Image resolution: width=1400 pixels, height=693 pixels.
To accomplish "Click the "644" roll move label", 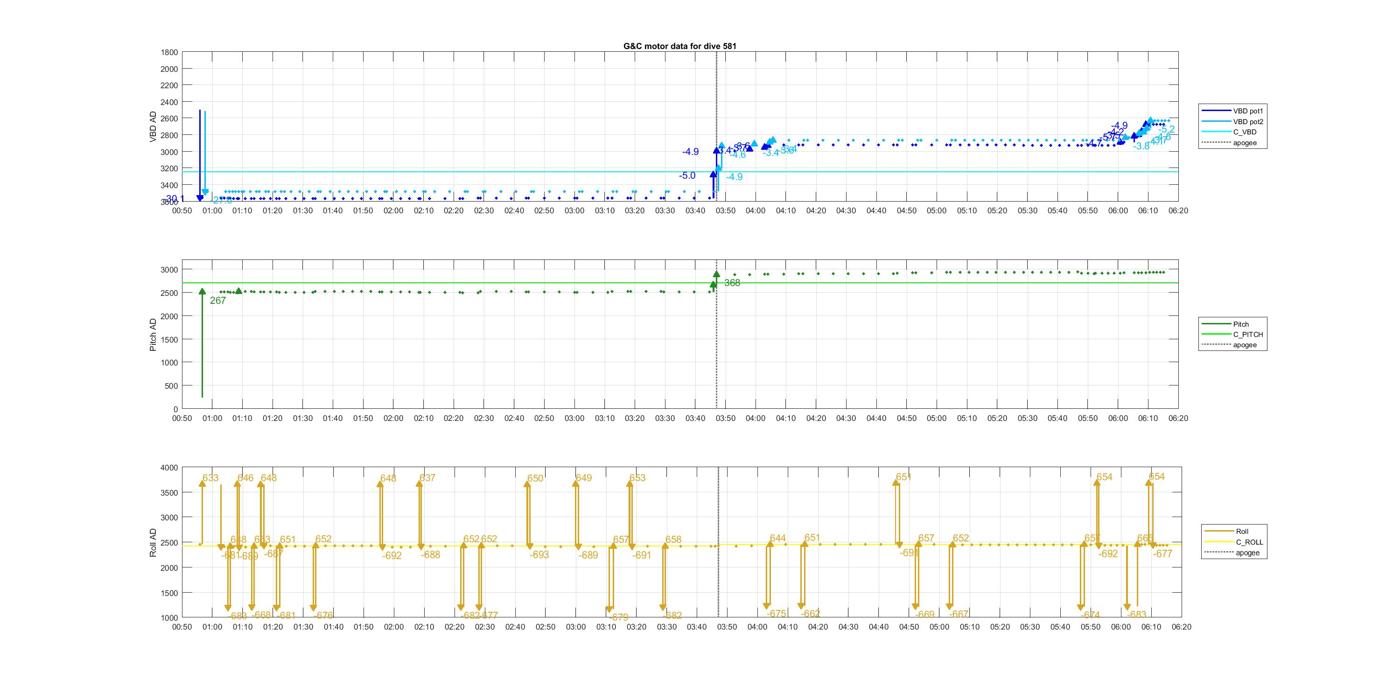I will 778,538.
